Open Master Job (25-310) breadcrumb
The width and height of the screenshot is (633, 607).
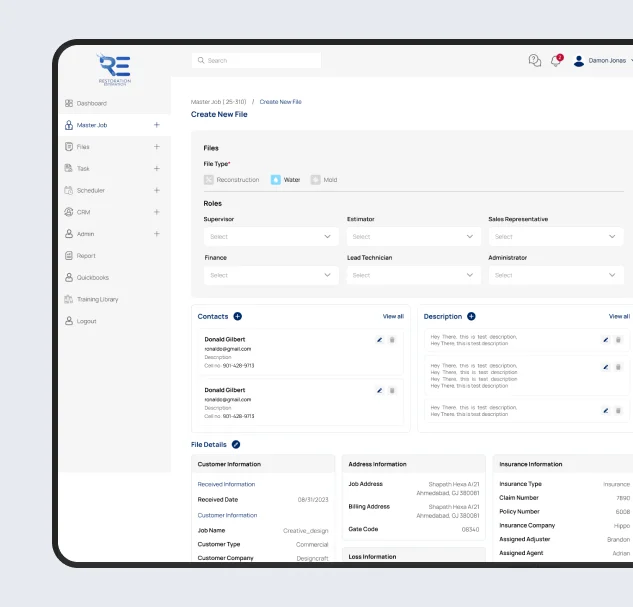pyautogui.click(x=218, y=102)
